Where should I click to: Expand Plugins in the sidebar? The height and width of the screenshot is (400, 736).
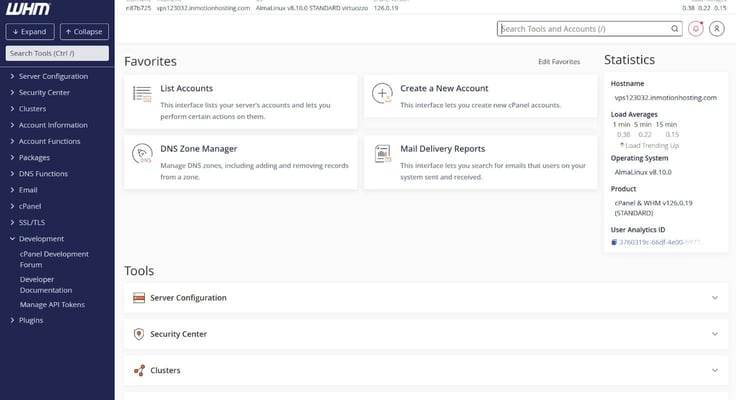click(x=12, y=320)
